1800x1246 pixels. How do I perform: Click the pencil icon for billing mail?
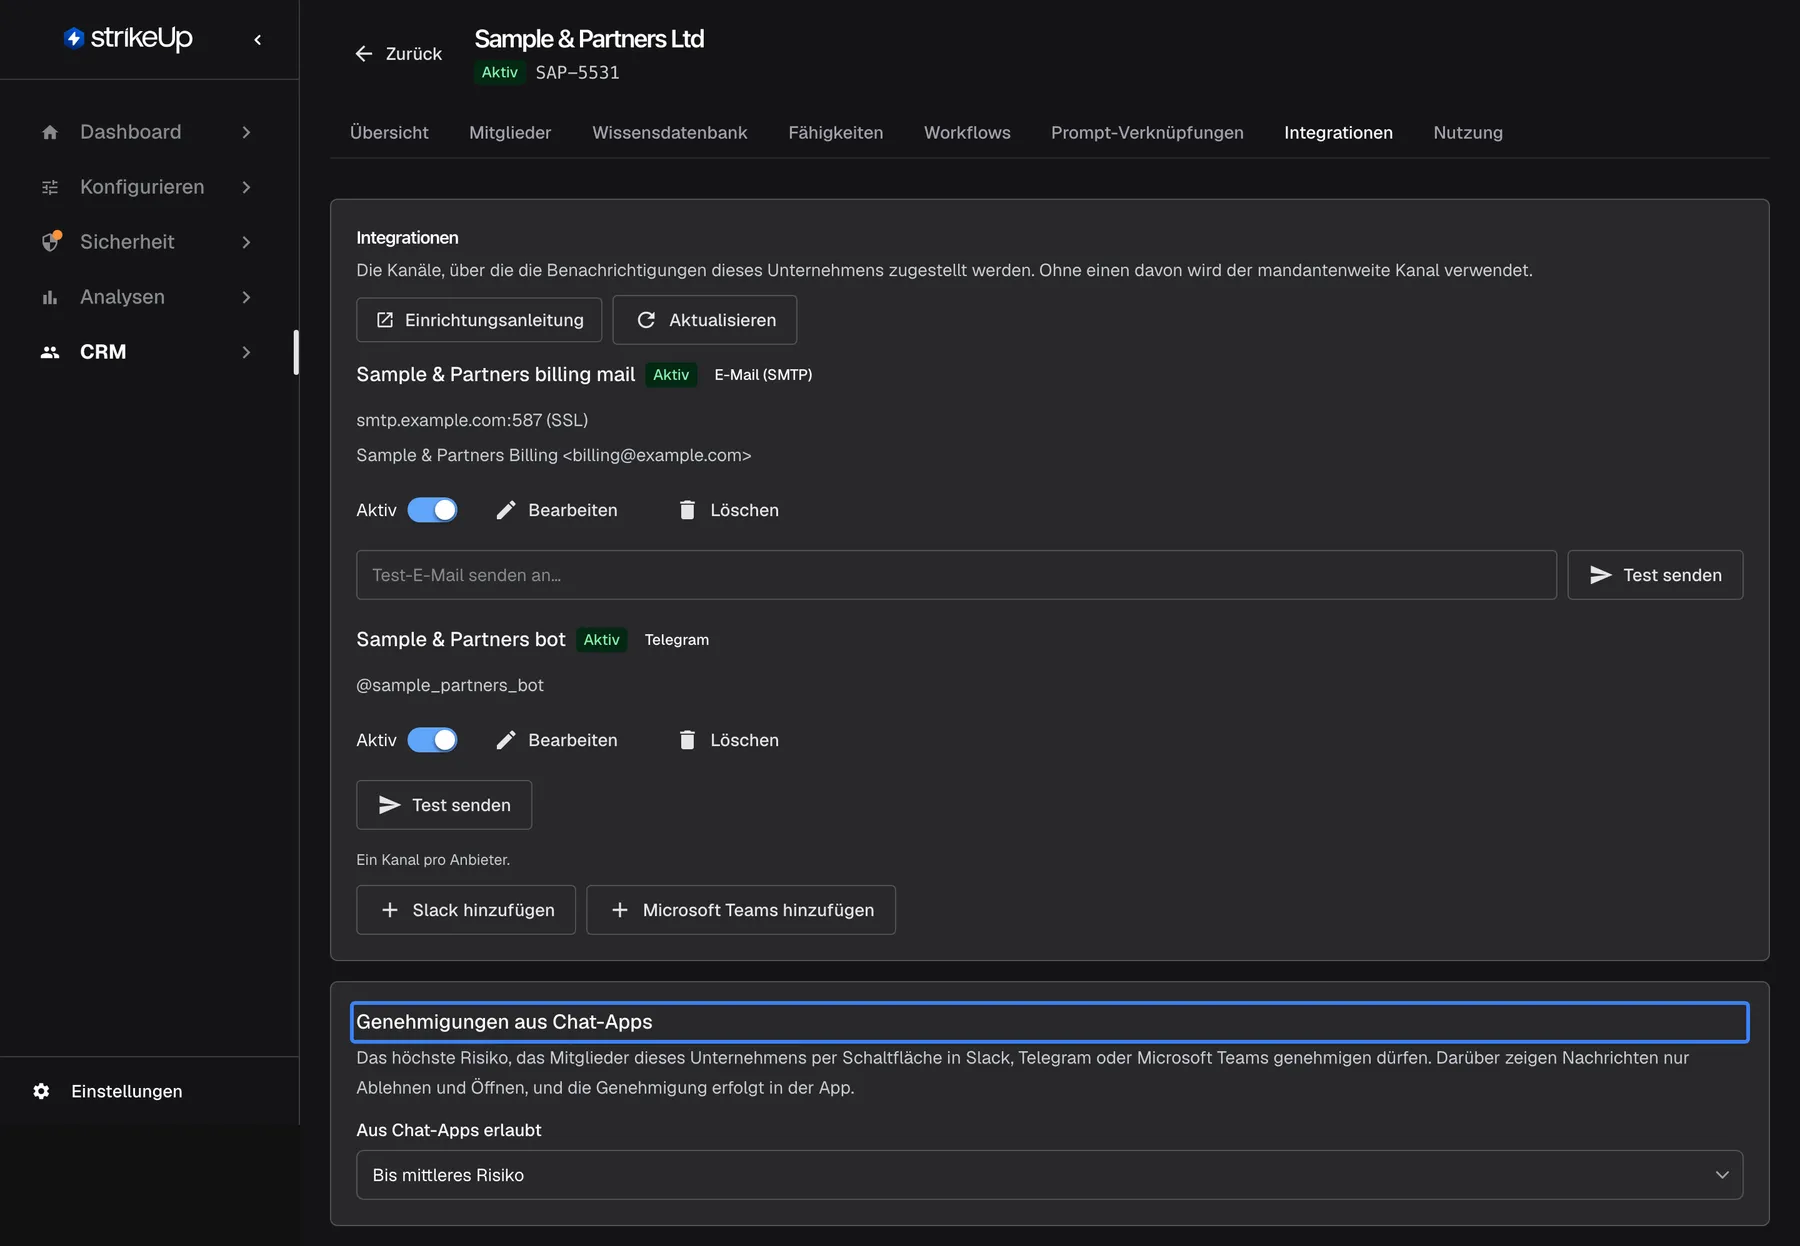coord(506,510)
